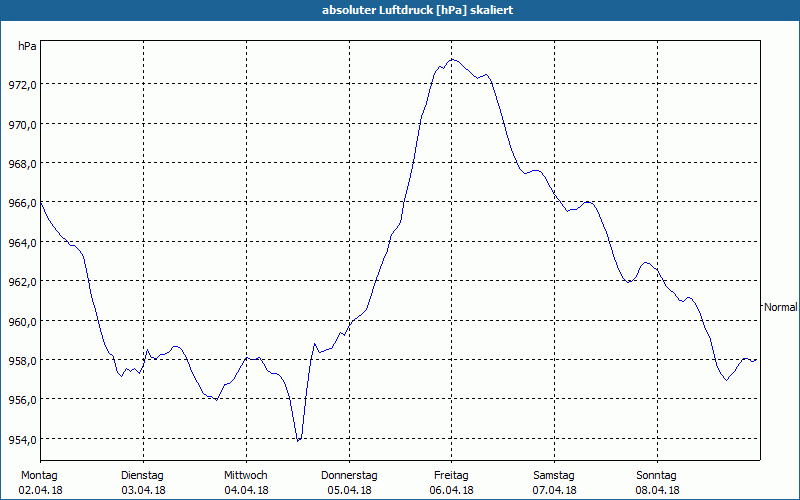800x500 pixels.
Task: Select the Montag 02.04.18 date label
Action: click(x=40, y=483)
